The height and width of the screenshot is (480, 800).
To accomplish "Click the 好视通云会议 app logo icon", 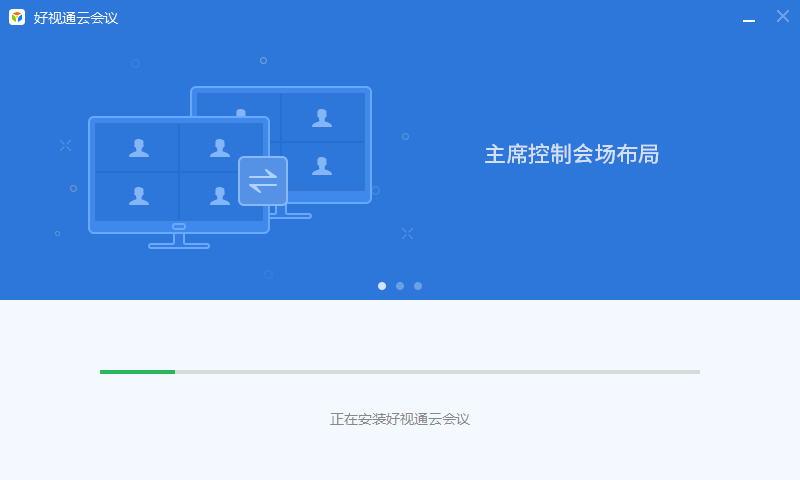I will (17, 17).
